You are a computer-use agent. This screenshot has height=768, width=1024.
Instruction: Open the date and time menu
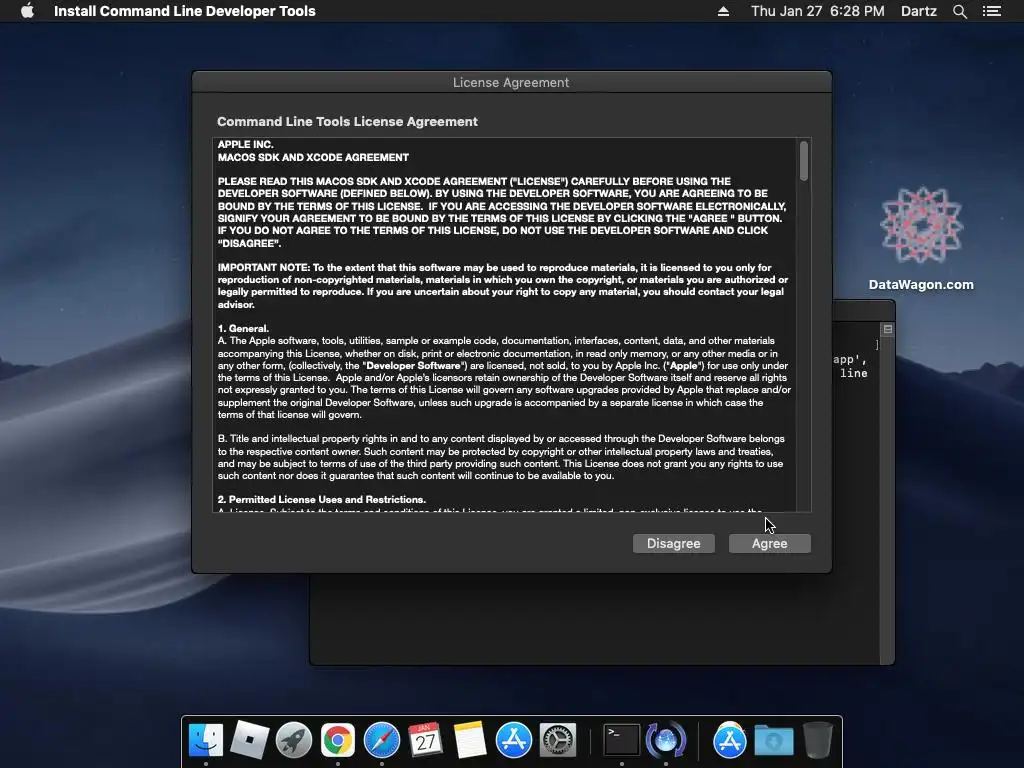818,11
